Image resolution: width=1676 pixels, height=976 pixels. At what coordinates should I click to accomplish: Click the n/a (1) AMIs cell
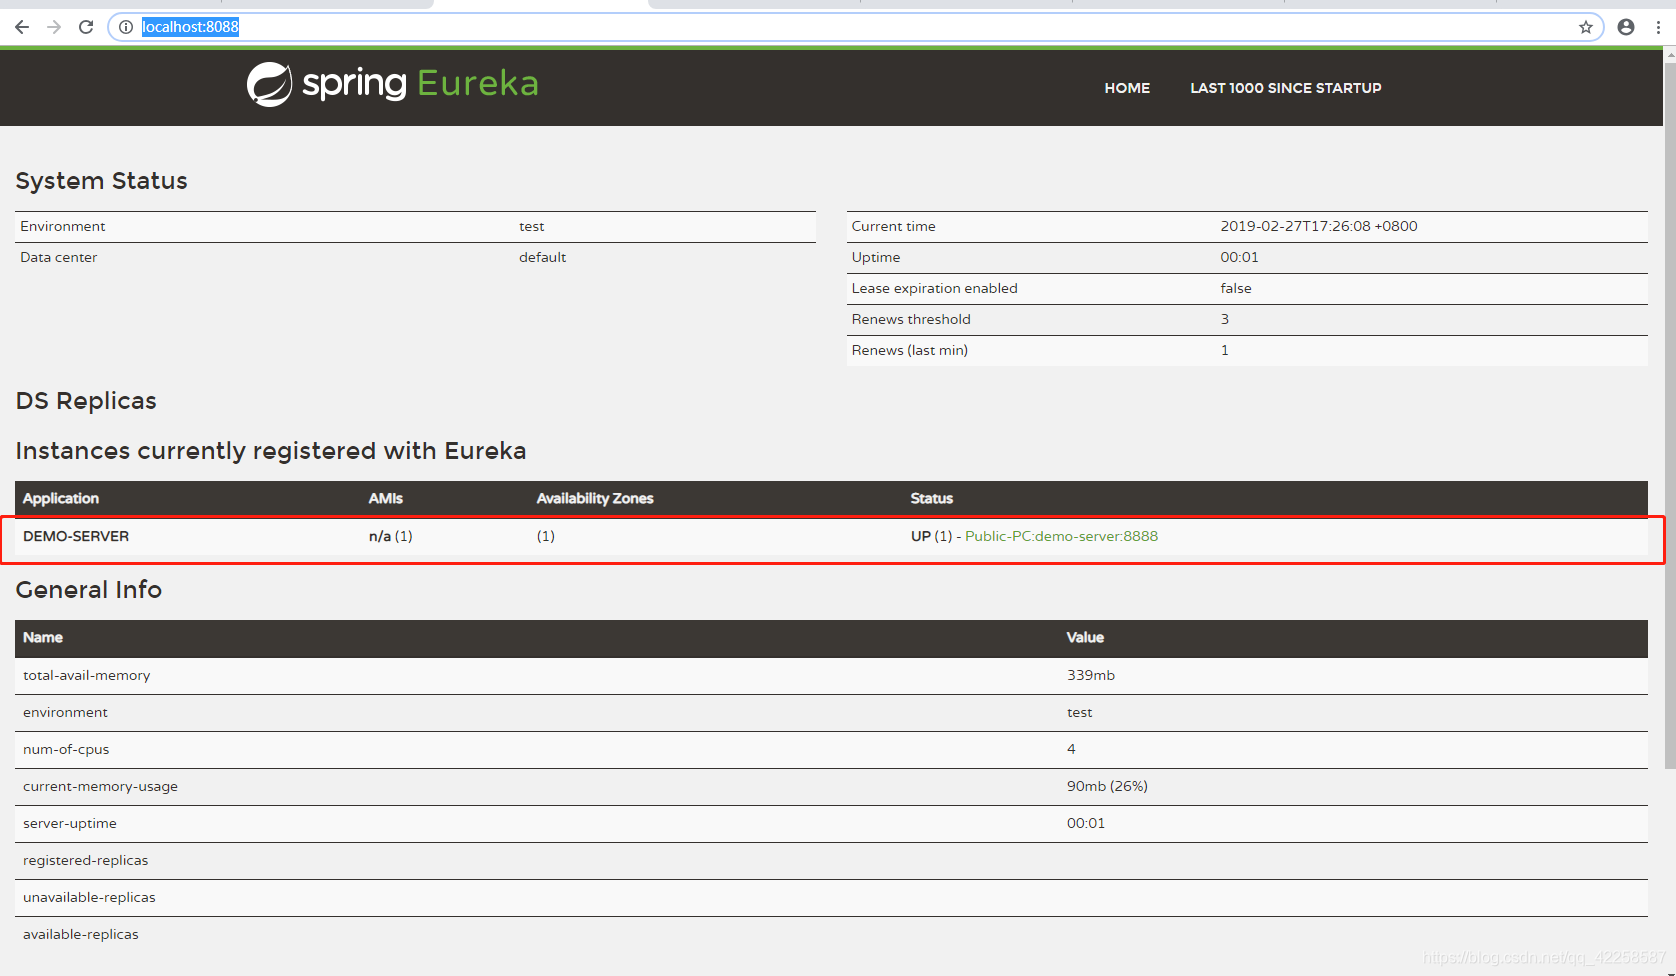point(391,536)
